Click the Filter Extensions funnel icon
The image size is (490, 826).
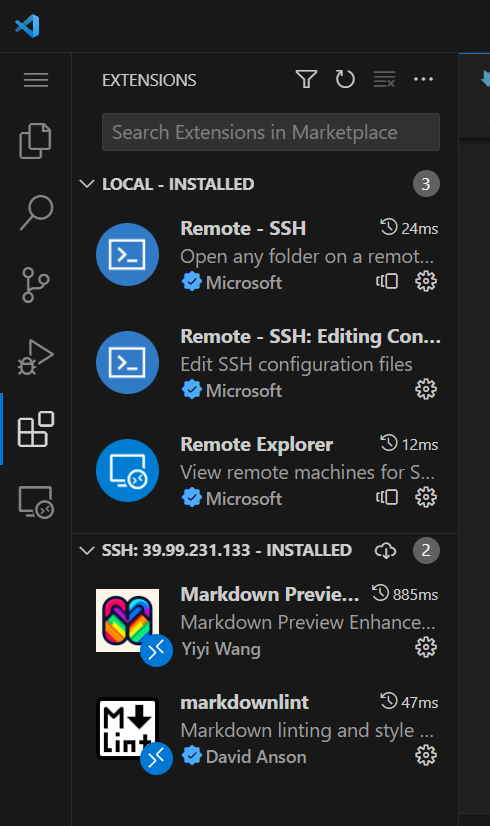tap(306, 80)
